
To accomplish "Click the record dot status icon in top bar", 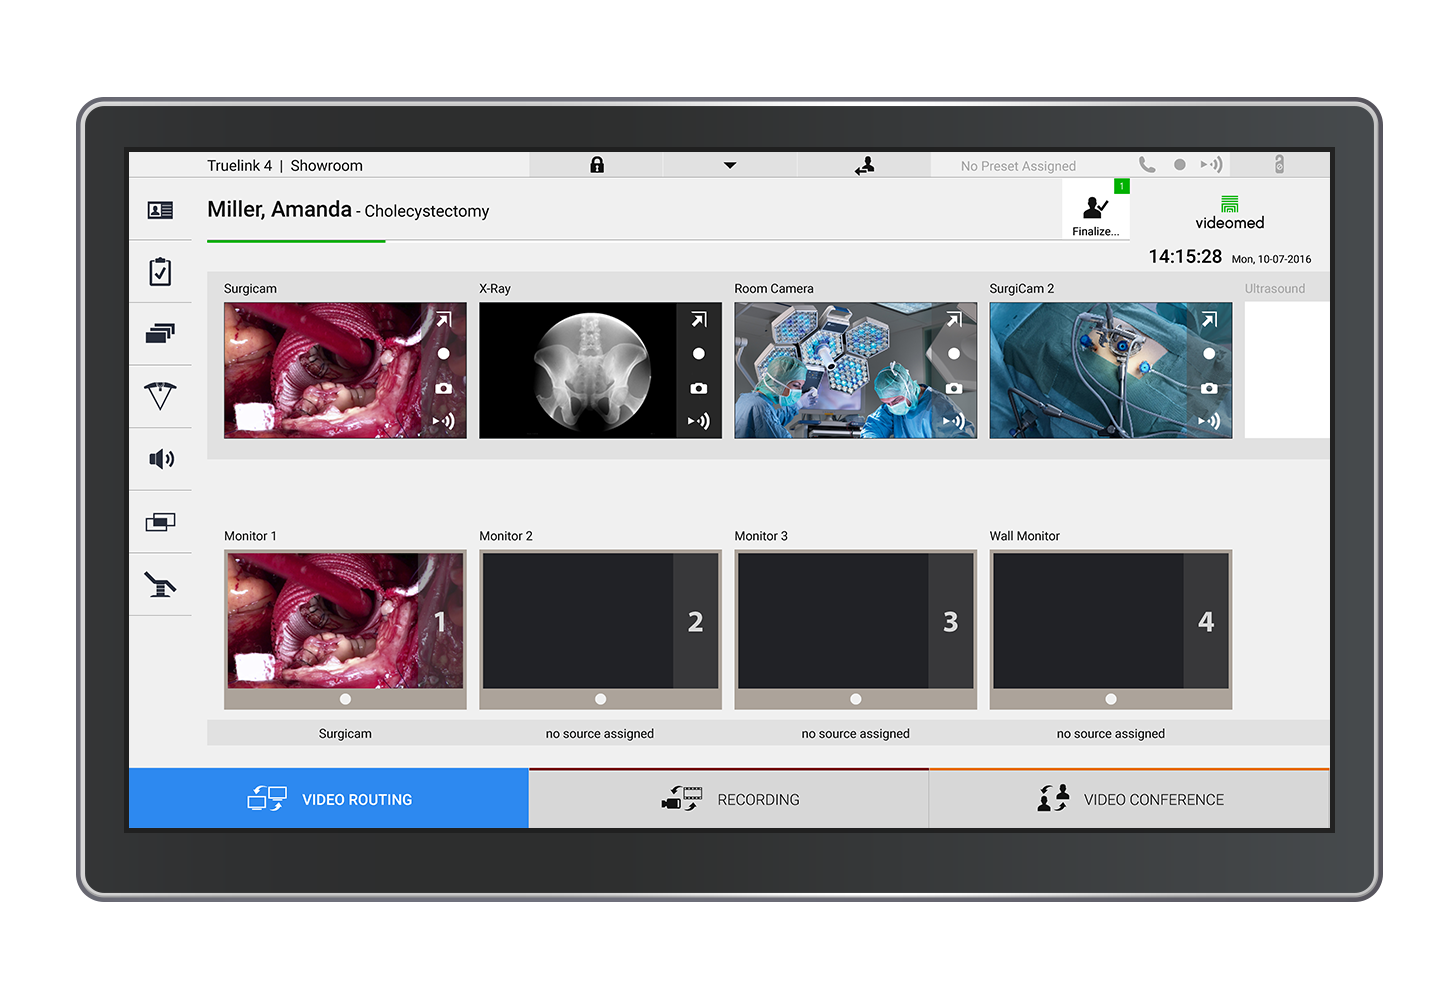I will coord(1180,165).
